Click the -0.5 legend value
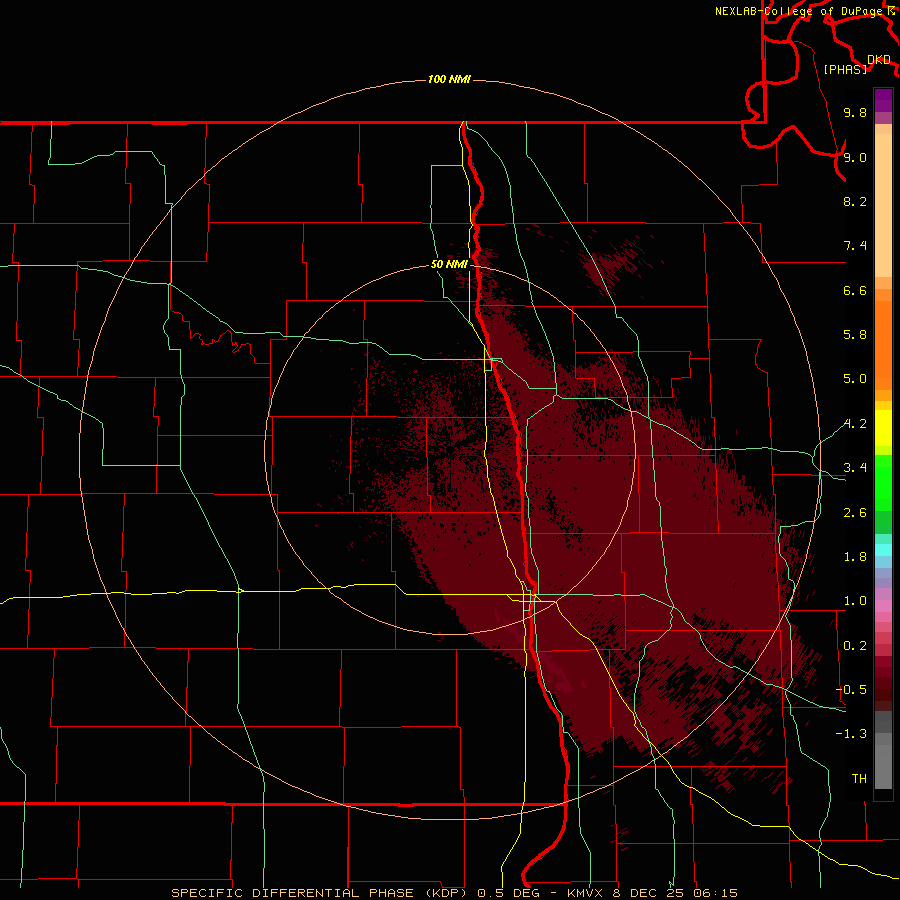900x900 pixels. click(851, 689)
